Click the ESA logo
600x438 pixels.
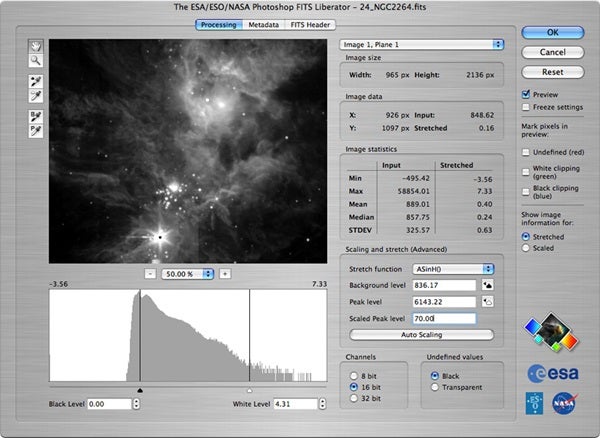pyautogui.click(x=553, y=374)
